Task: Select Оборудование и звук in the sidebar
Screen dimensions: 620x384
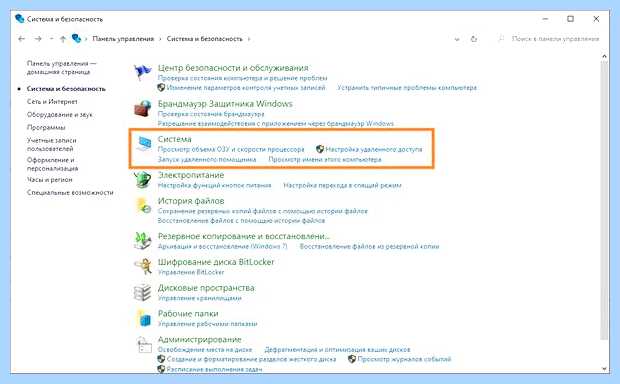Action: [x=60, y=115]
